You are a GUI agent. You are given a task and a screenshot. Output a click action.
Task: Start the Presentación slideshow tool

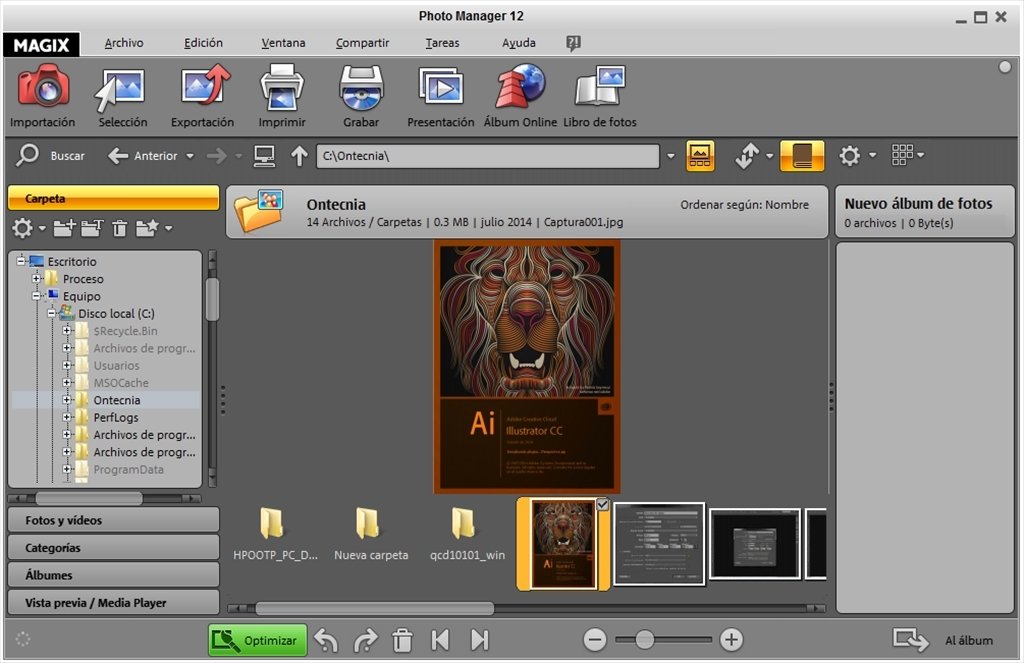[x=440, y=95]
